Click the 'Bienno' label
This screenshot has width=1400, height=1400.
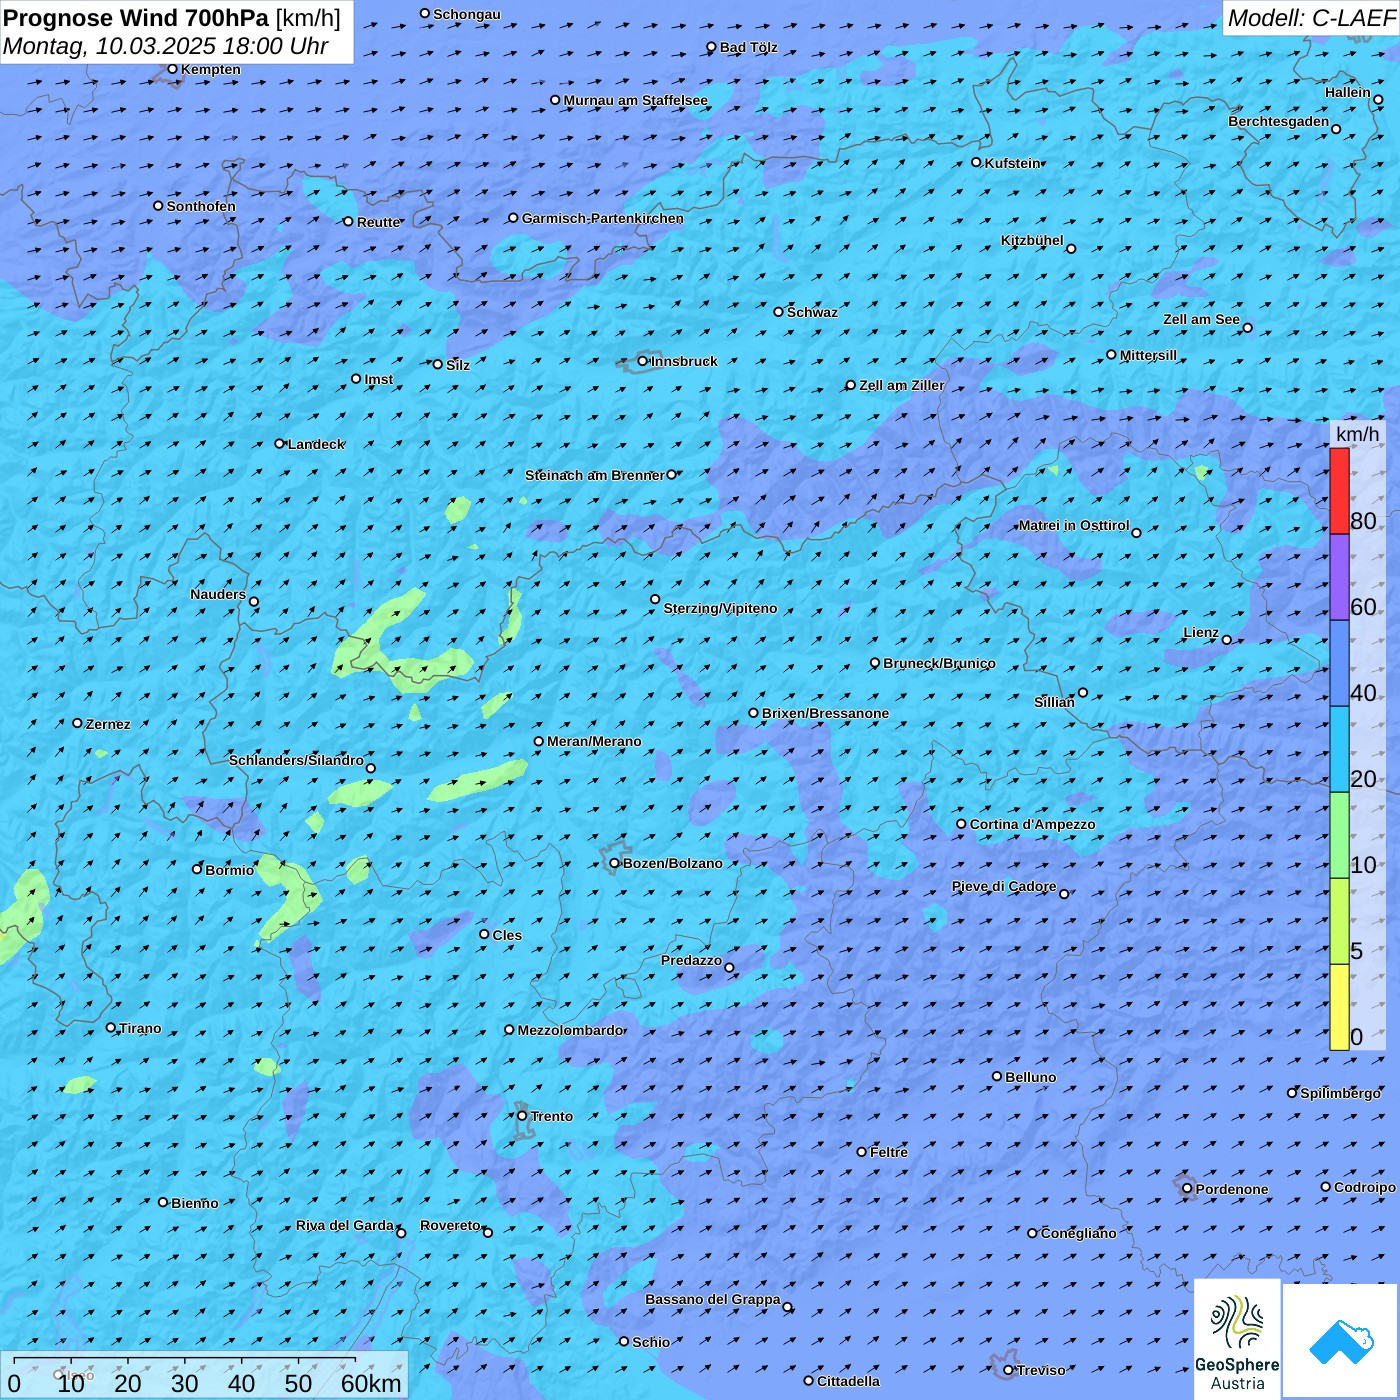pyautogui.click(x=194, y=1203)
